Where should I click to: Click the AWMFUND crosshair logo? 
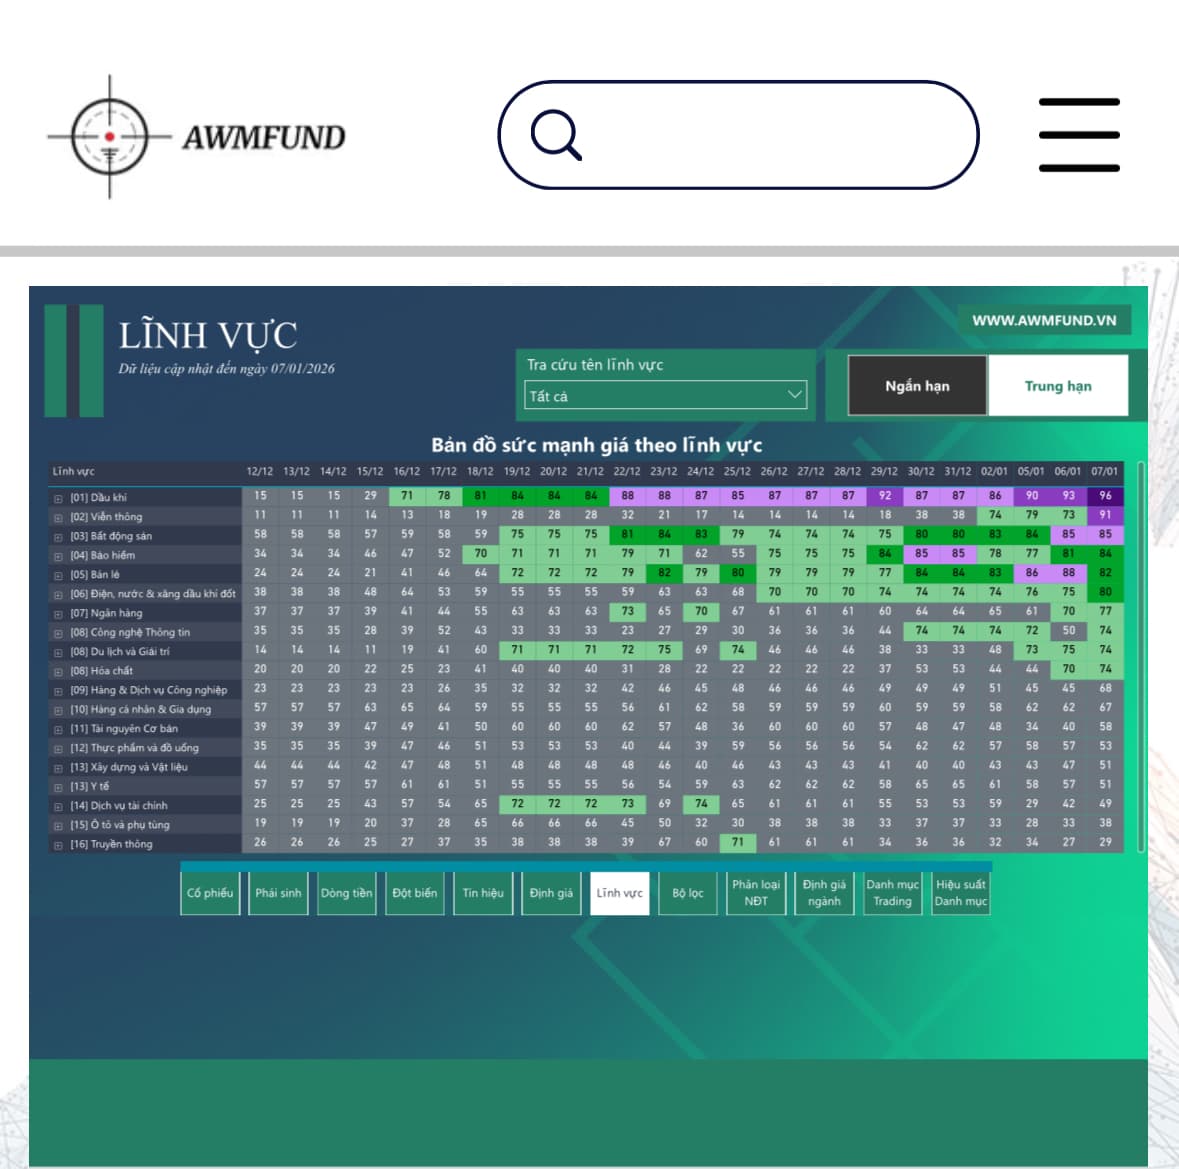click(196, 137)
